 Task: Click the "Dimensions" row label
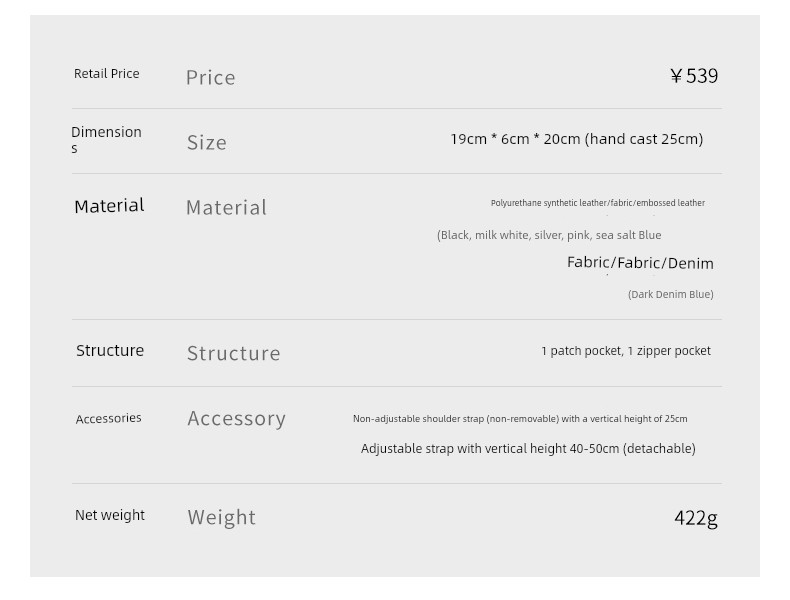point(106,139)
